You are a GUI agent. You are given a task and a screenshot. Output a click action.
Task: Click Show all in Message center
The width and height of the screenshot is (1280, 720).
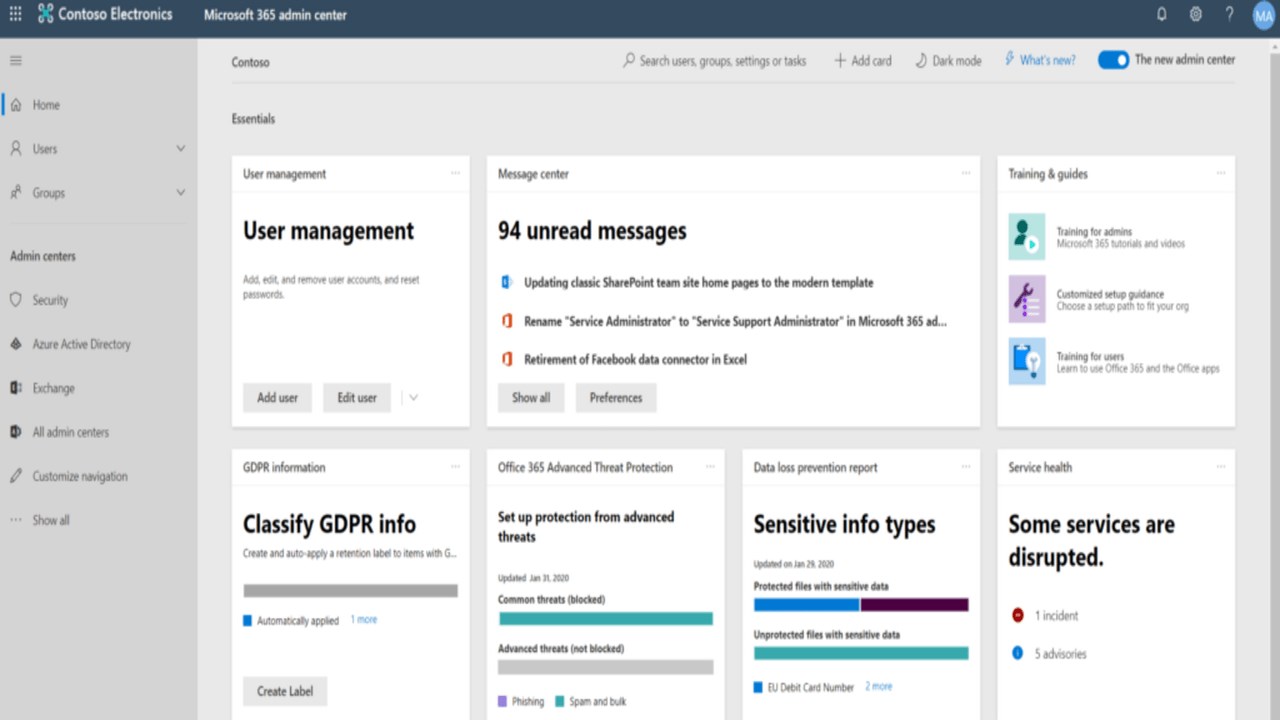(x=531, y=397)
